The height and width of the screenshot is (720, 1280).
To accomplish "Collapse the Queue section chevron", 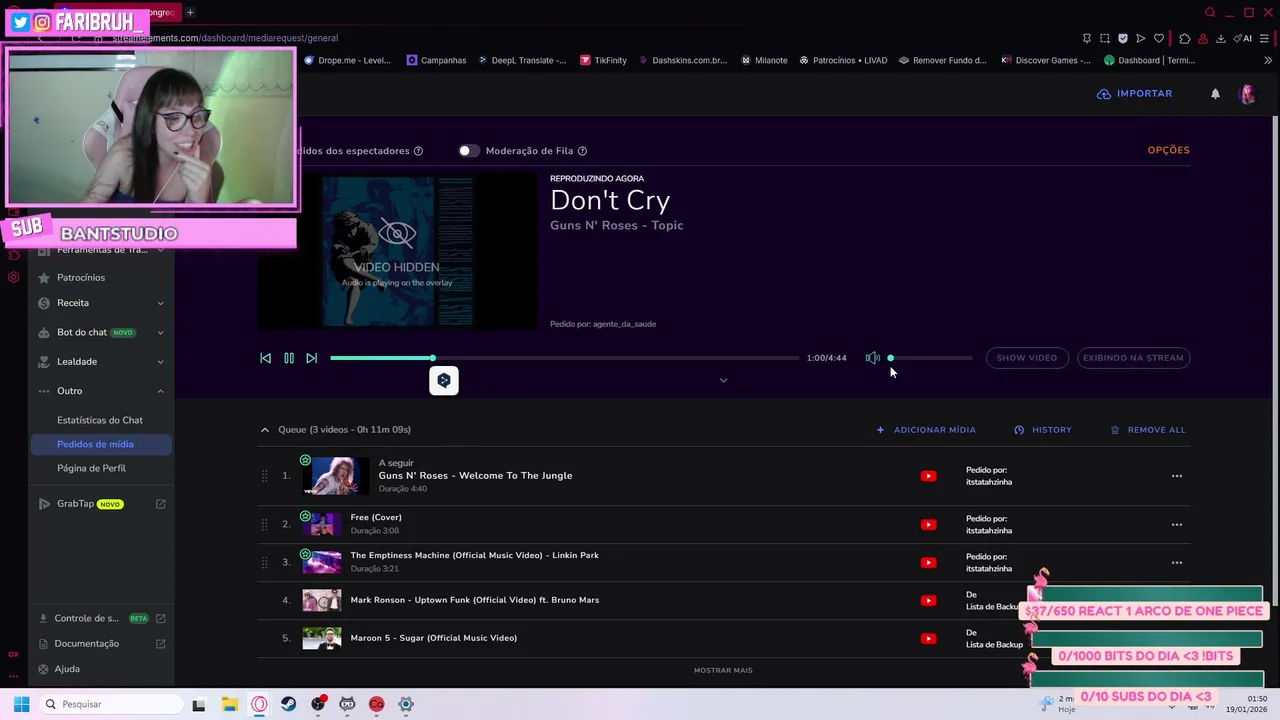I will (264, 430).
